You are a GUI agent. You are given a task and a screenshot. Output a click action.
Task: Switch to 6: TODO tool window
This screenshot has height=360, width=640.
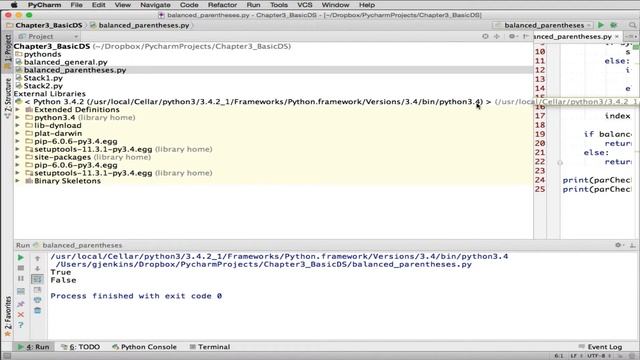point(80,347)
